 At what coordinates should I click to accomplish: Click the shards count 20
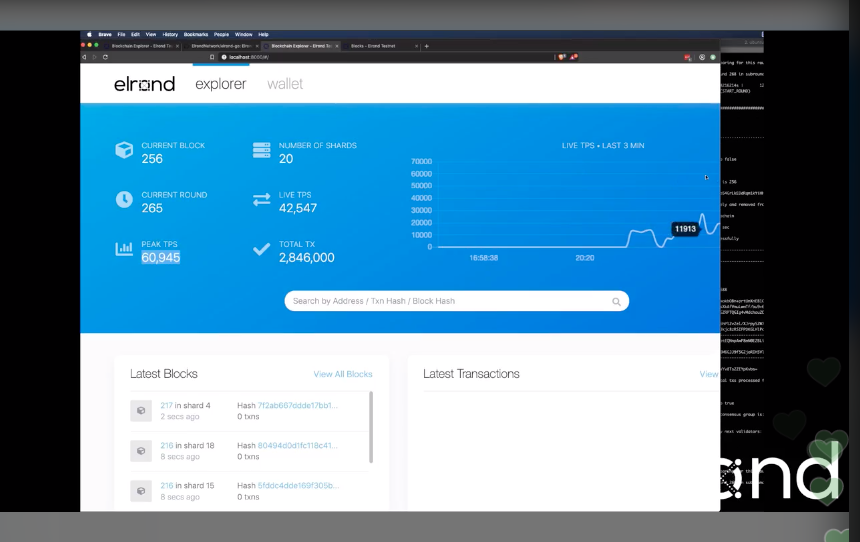click(x=286, y=159)
